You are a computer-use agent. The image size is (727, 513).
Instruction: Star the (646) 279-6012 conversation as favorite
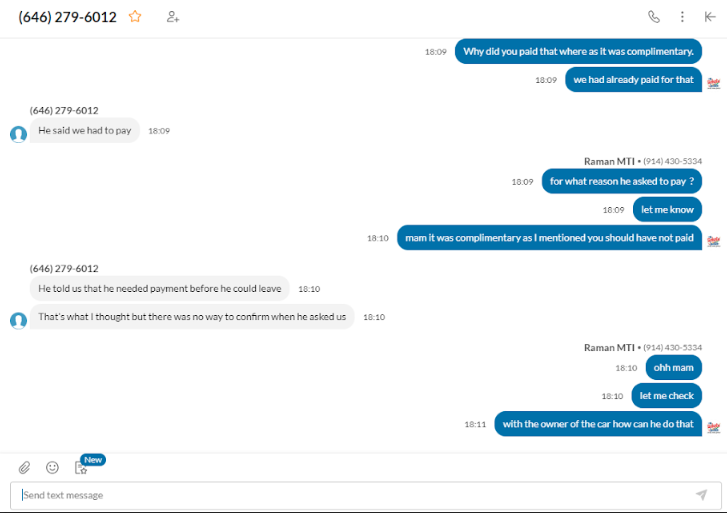(135, 17)
